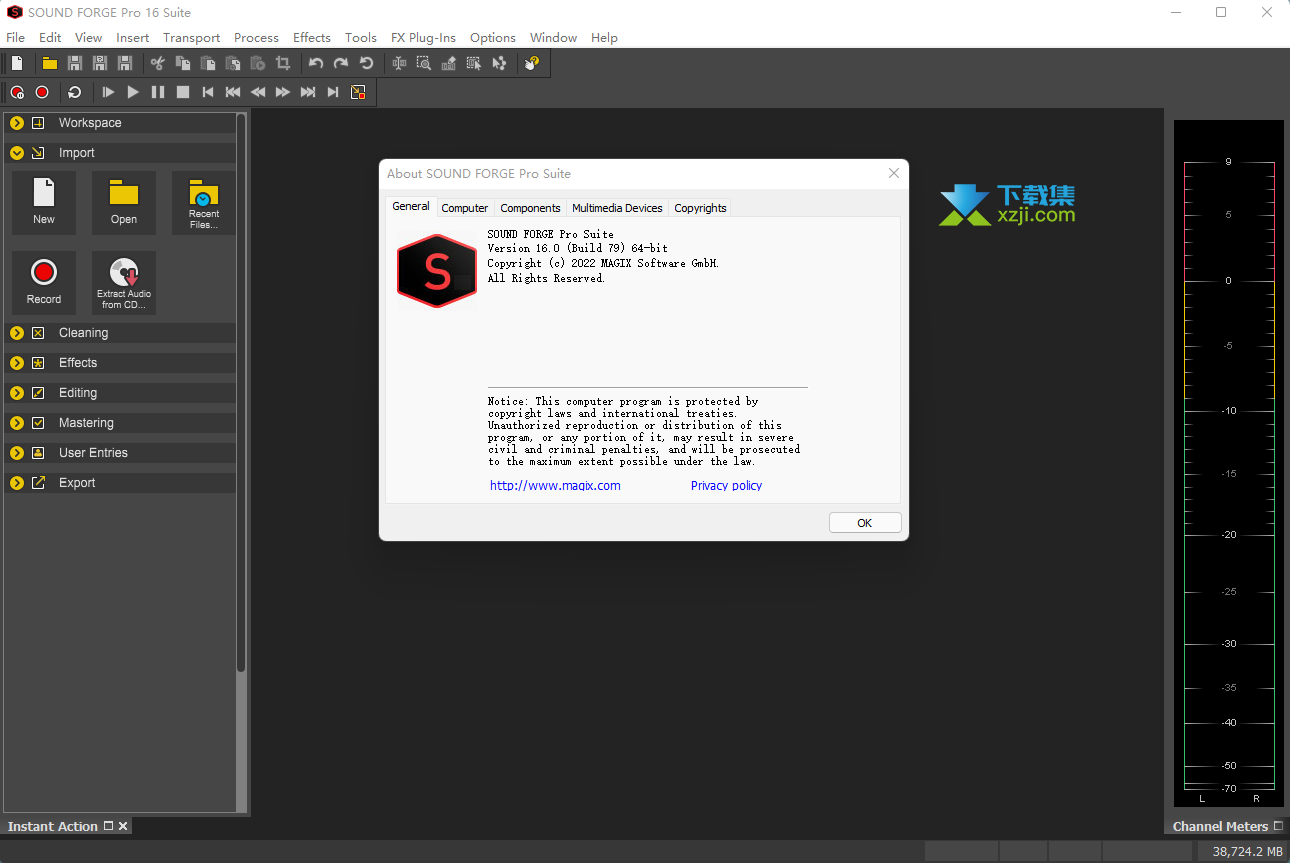Select the Envelope tool icon
This screenshot has height=863, width=1290.
499,63
